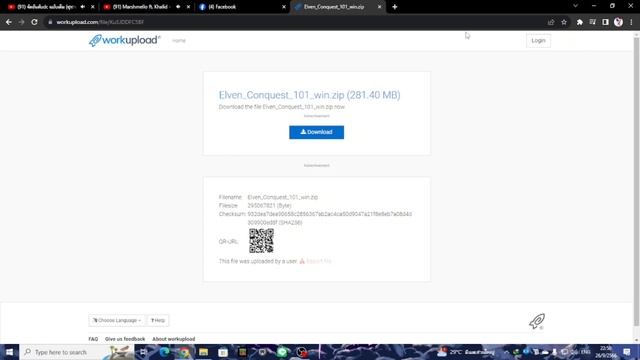The image size is (640, 360).
Task: Open the FAQ footer link
Action: (93, 339)
